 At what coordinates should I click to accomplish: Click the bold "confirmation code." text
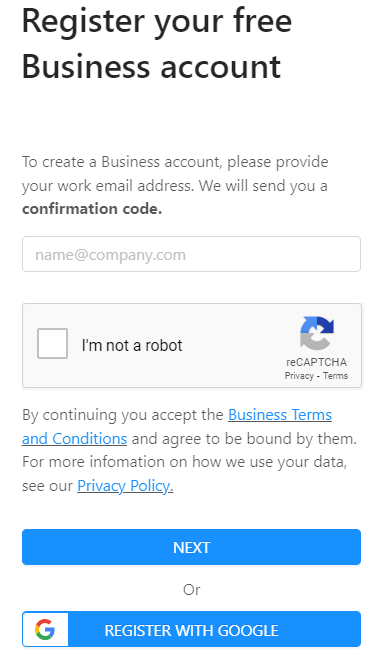92,209
